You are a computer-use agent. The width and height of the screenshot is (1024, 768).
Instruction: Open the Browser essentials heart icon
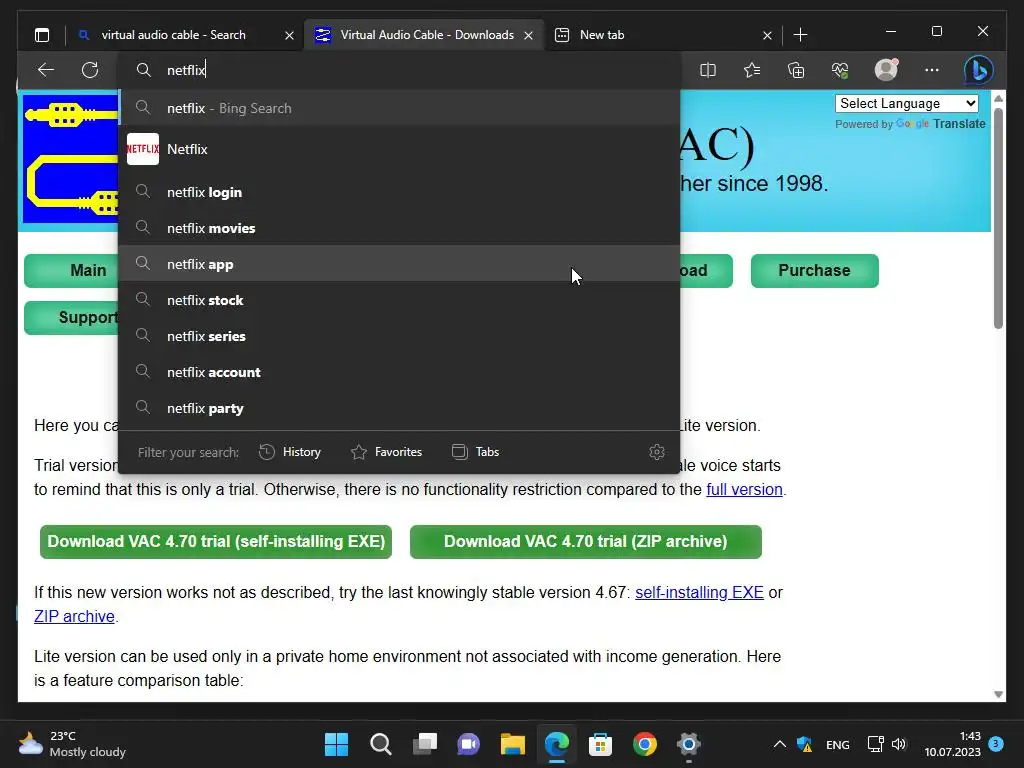(x=840, y=70)
